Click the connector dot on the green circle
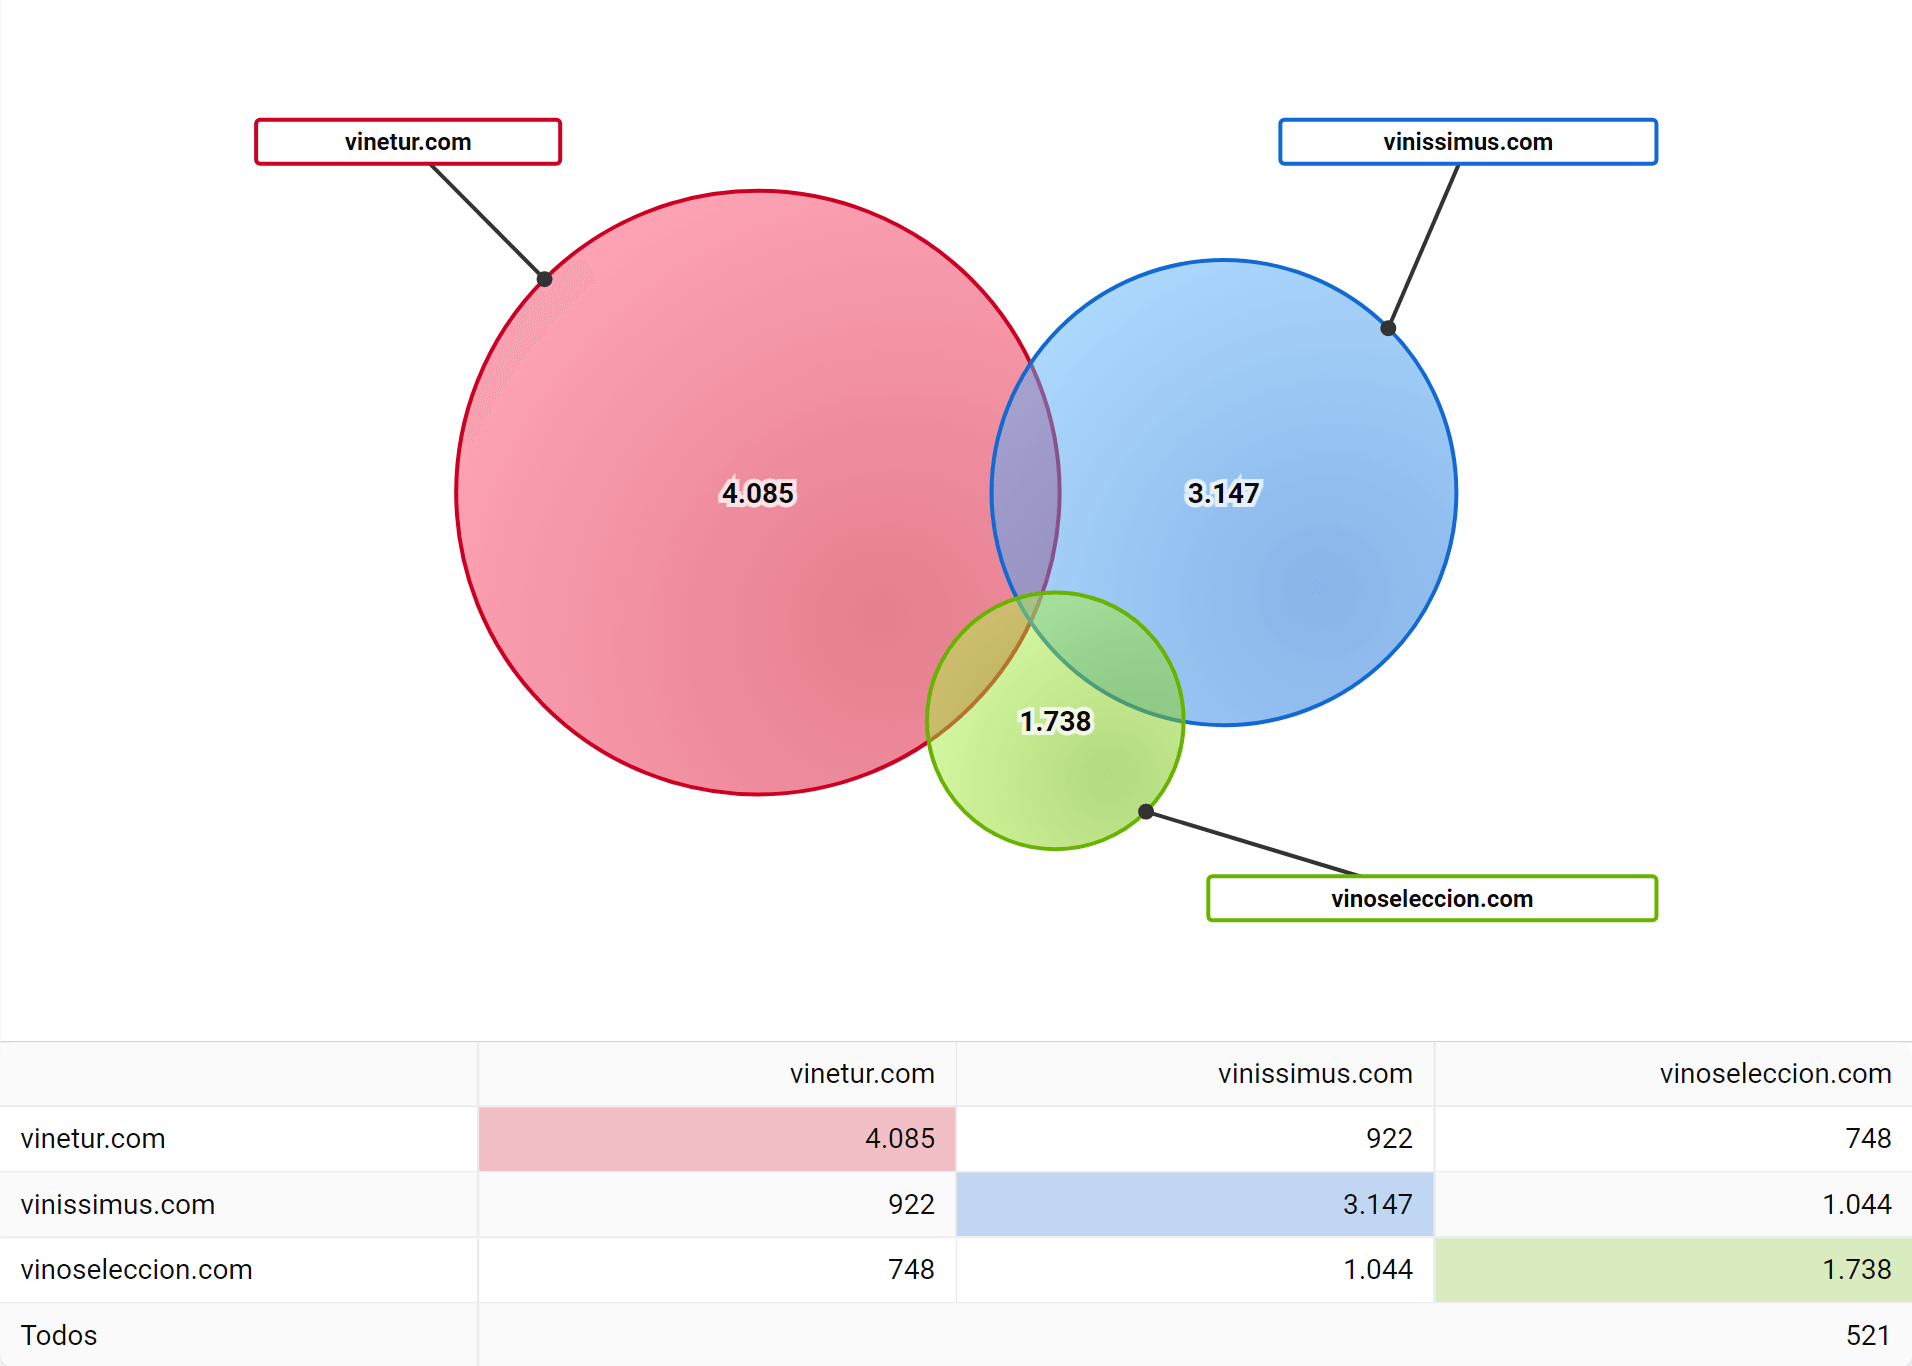This screenshot has width=1912, height=1366. (1146, 812)
